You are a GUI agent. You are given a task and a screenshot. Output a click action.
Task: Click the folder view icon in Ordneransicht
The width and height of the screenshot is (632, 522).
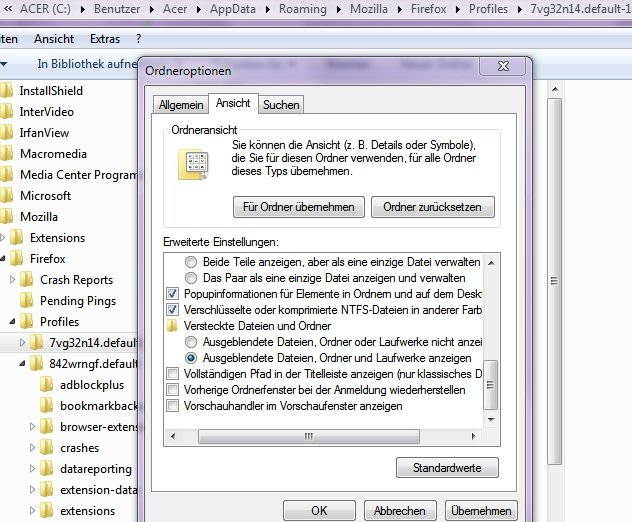coord(193,164)
